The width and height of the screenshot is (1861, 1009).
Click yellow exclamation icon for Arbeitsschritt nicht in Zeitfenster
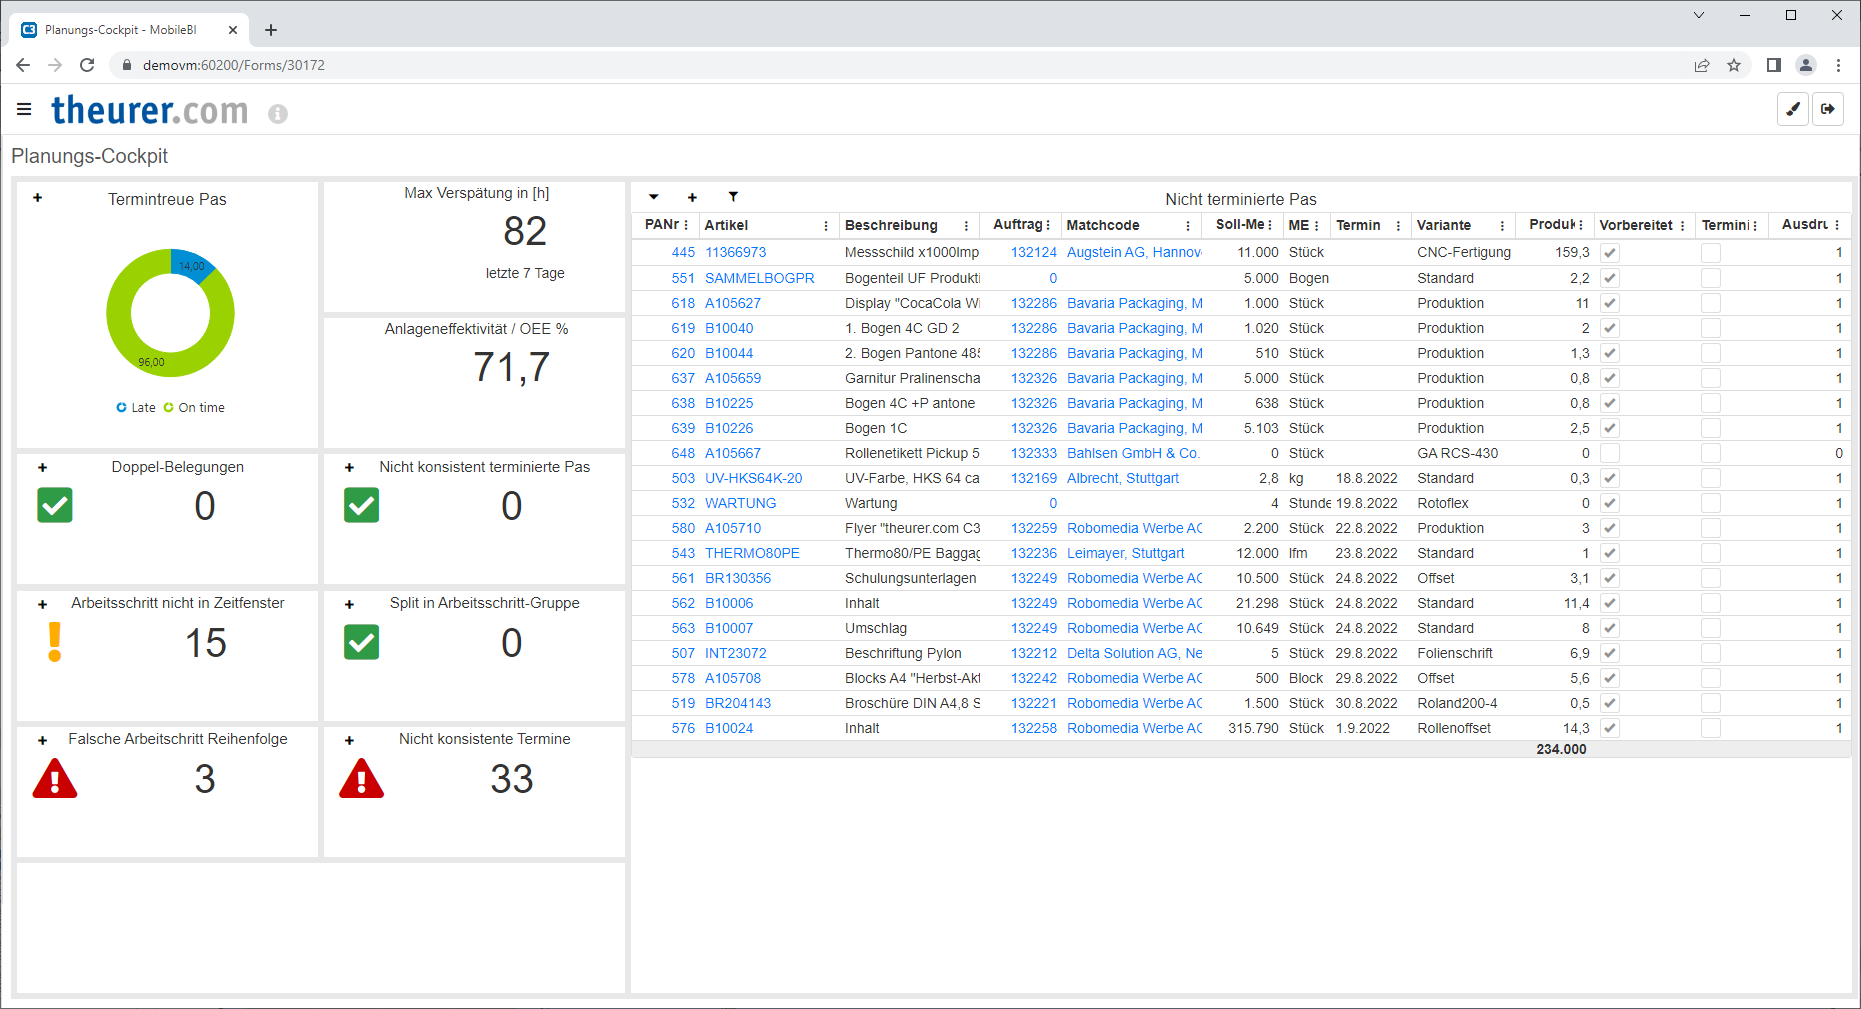55,642
